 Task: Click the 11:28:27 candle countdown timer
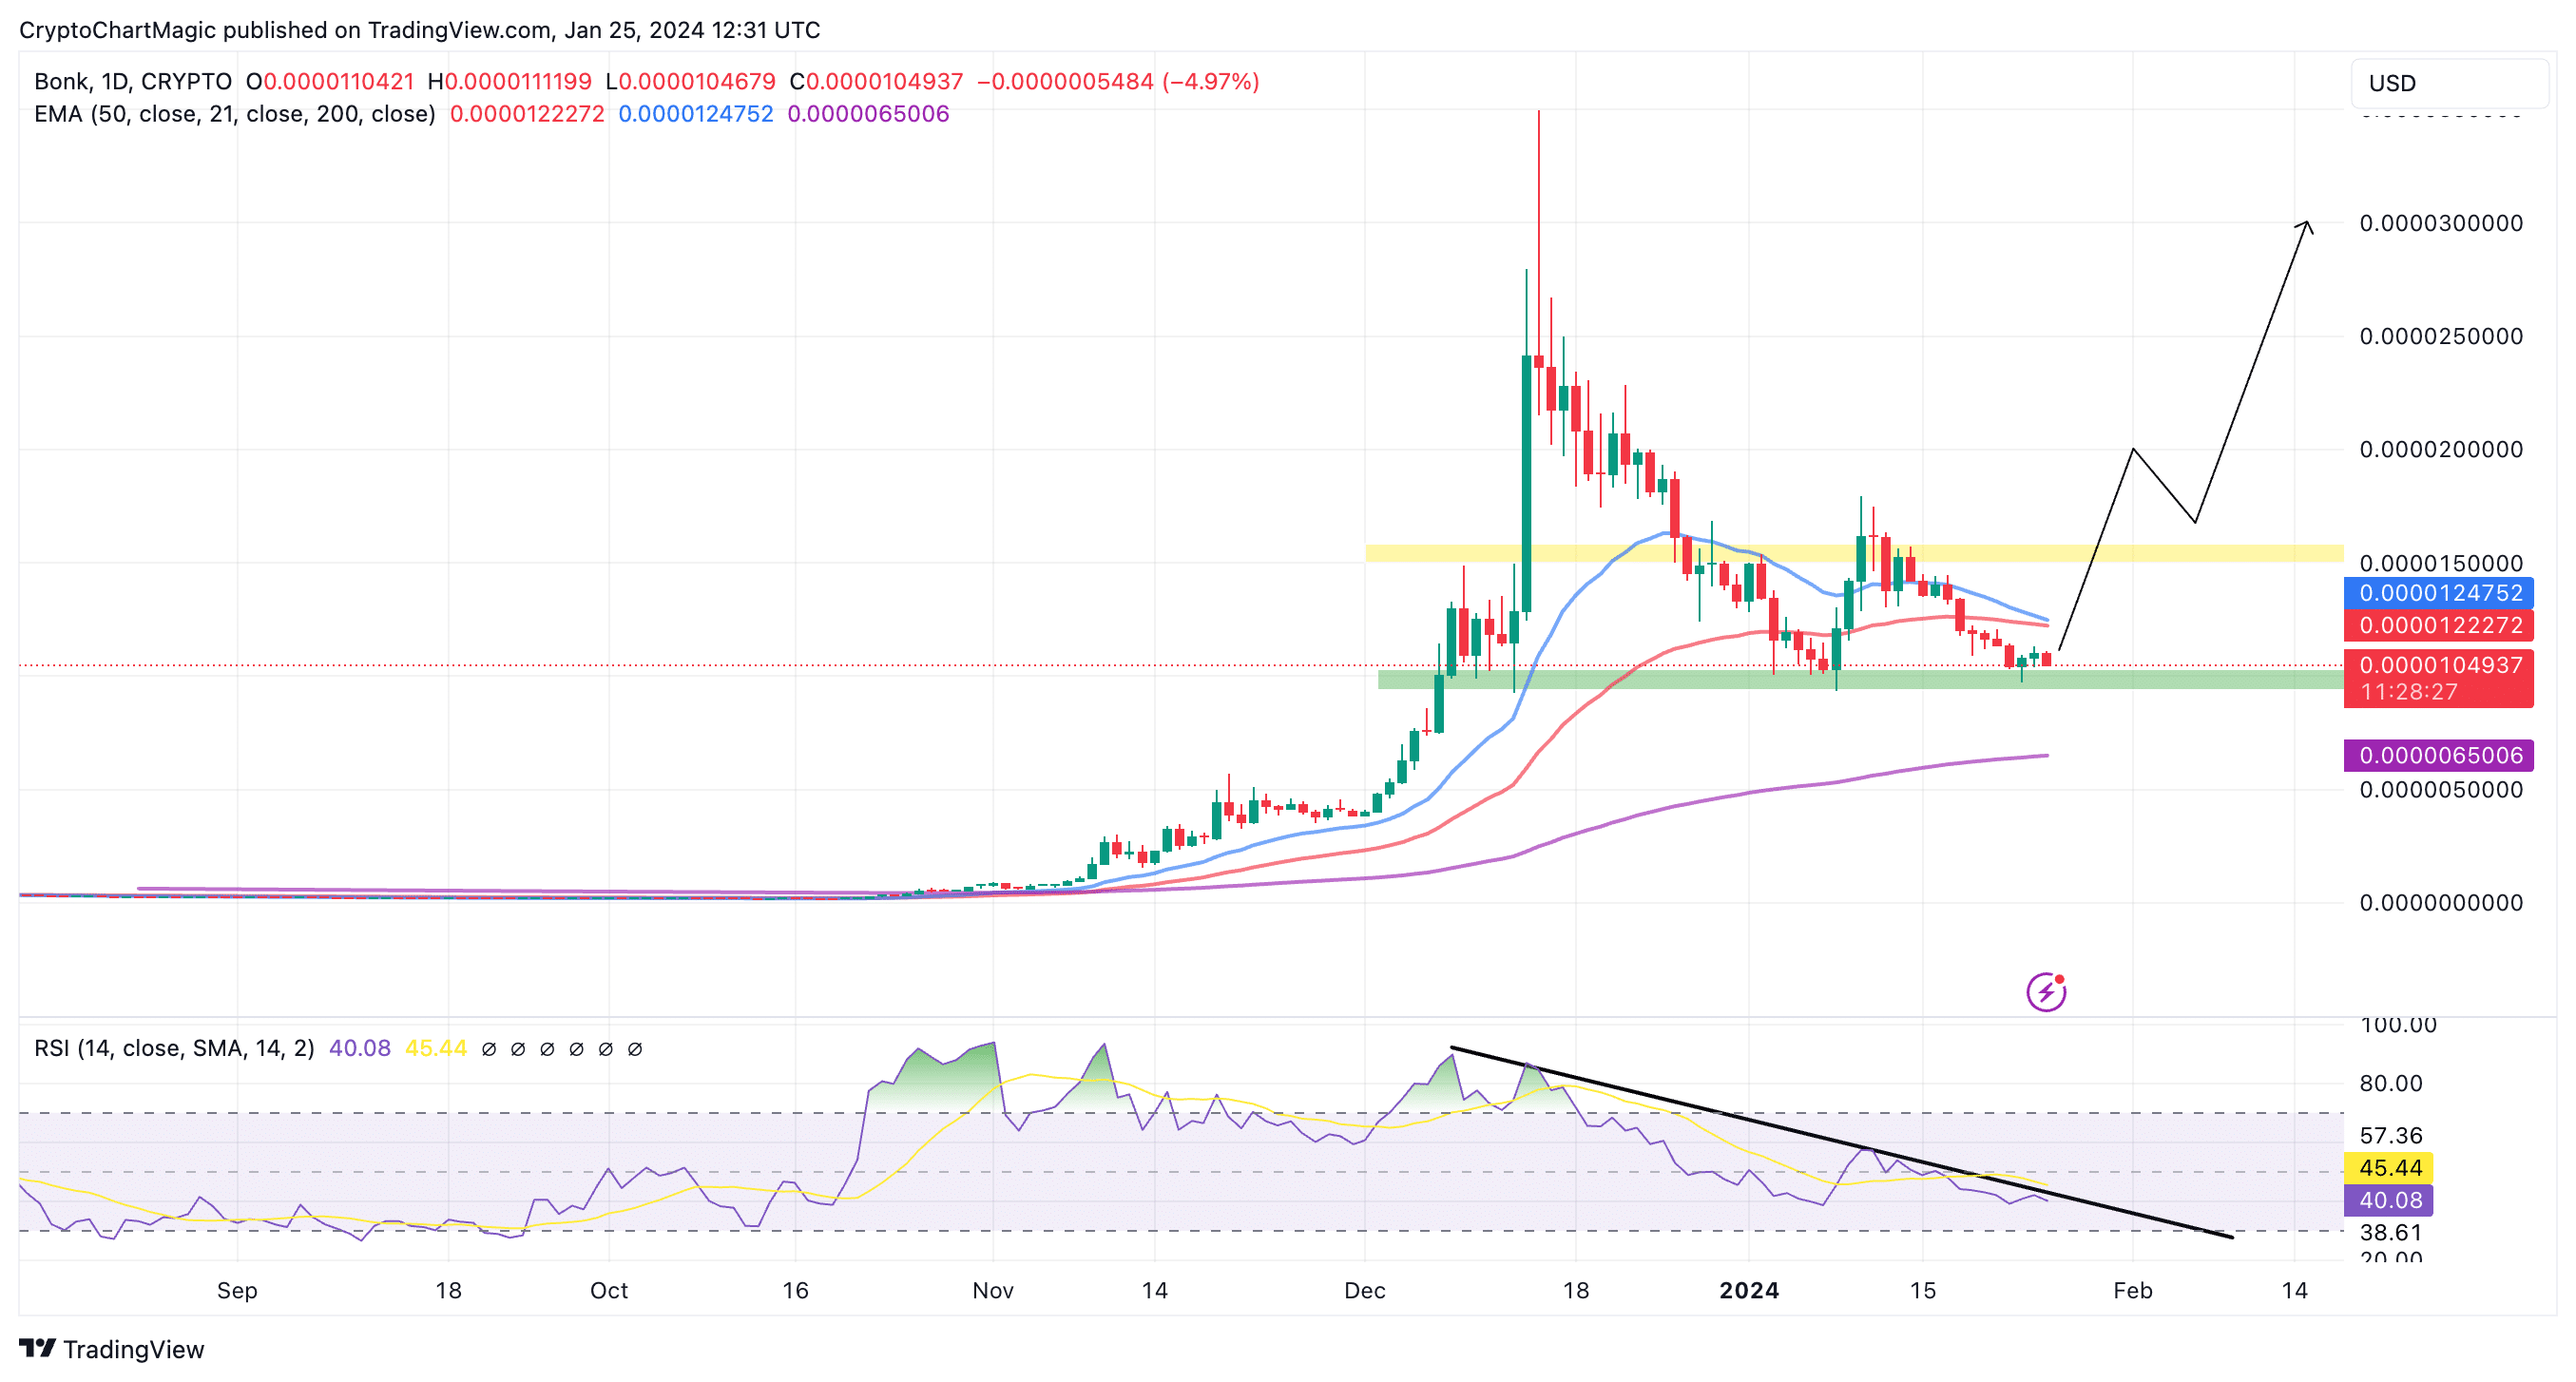2409,692
